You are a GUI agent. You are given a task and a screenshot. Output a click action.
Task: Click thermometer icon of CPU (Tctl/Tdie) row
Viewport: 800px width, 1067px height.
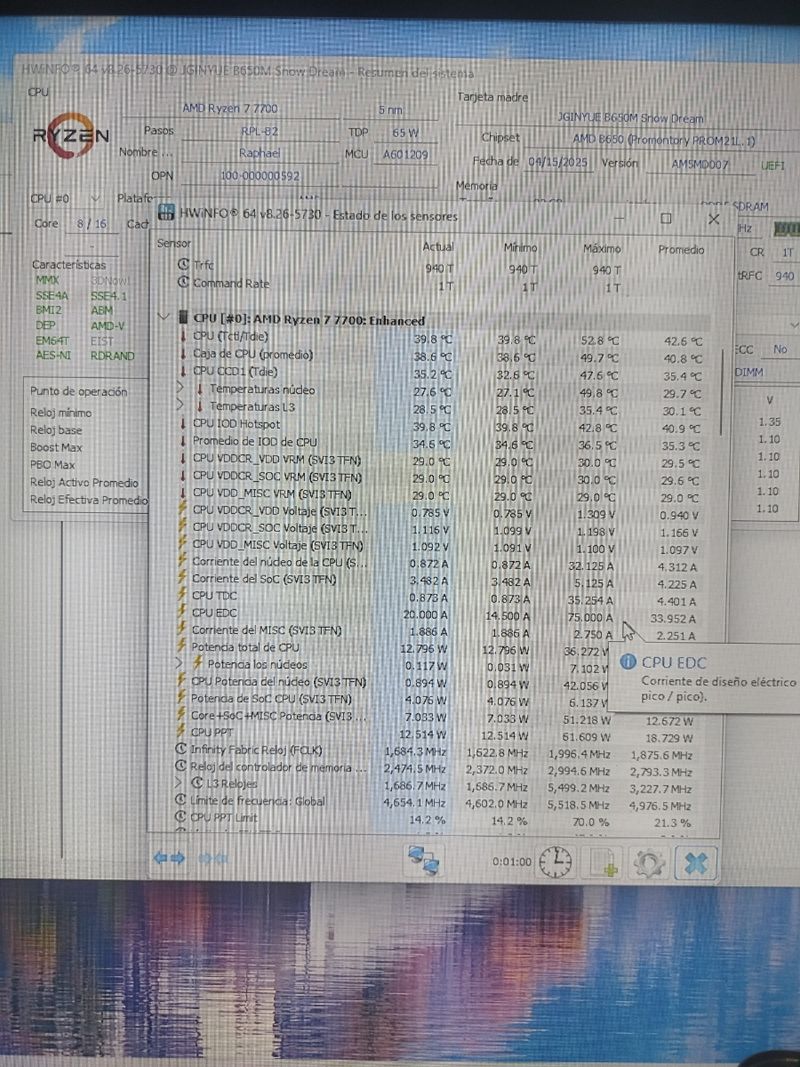[x=184, y=336]
